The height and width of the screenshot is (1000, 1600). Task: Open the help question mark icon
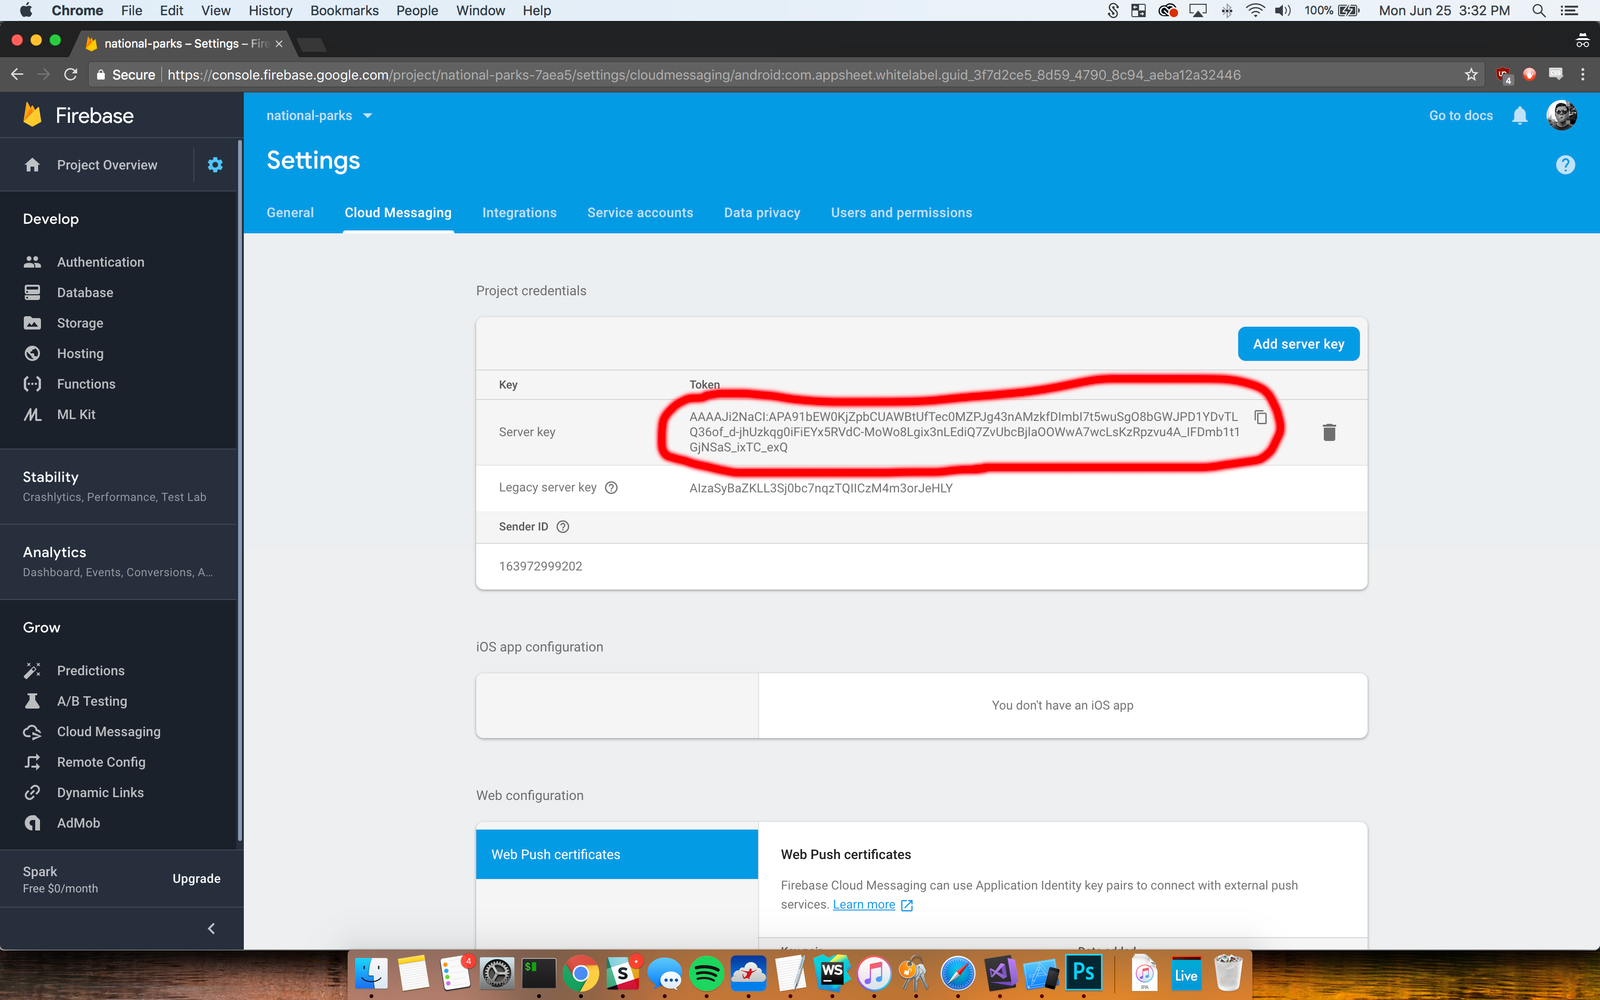1565,165
